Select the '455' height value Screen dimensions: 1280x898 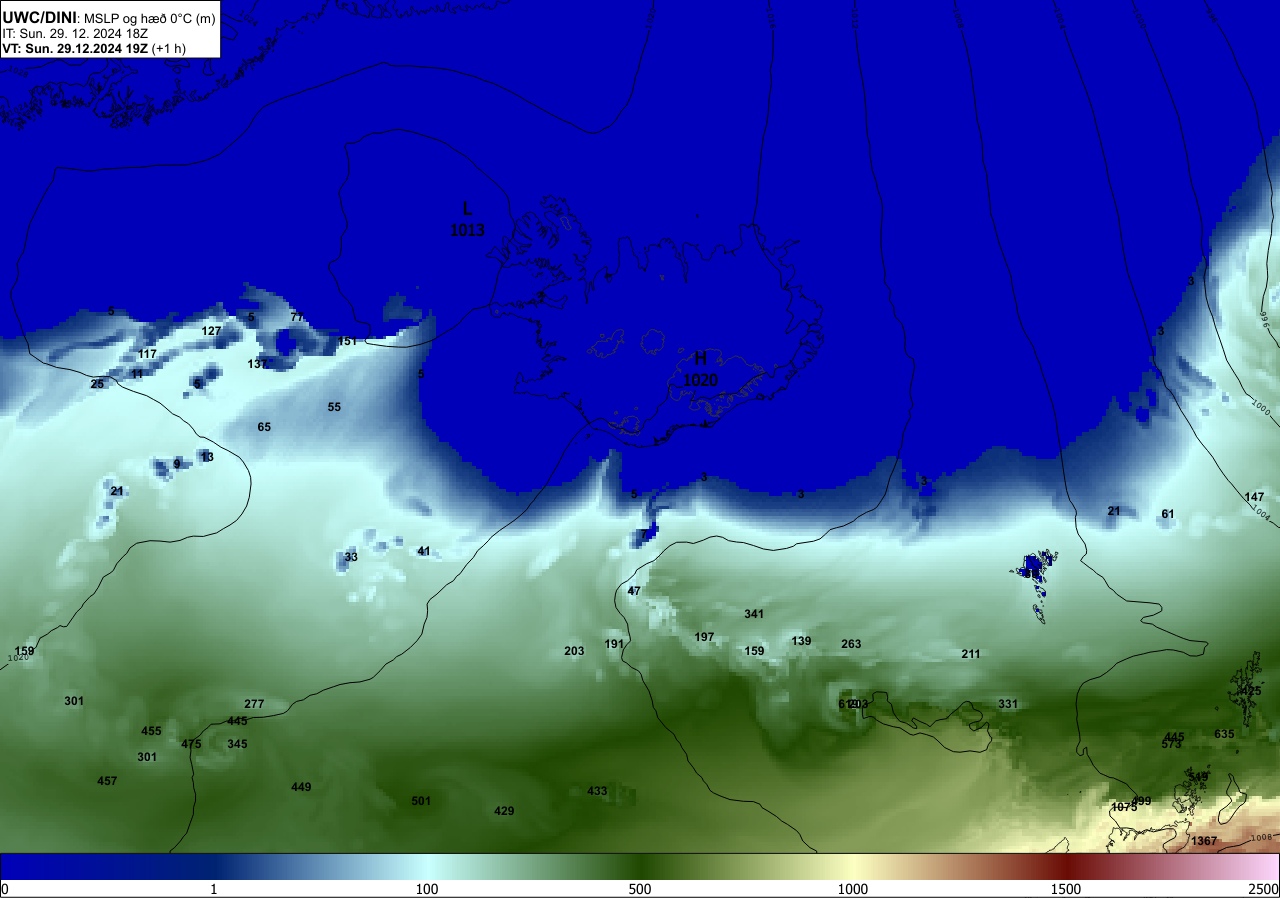coord(151,731)
